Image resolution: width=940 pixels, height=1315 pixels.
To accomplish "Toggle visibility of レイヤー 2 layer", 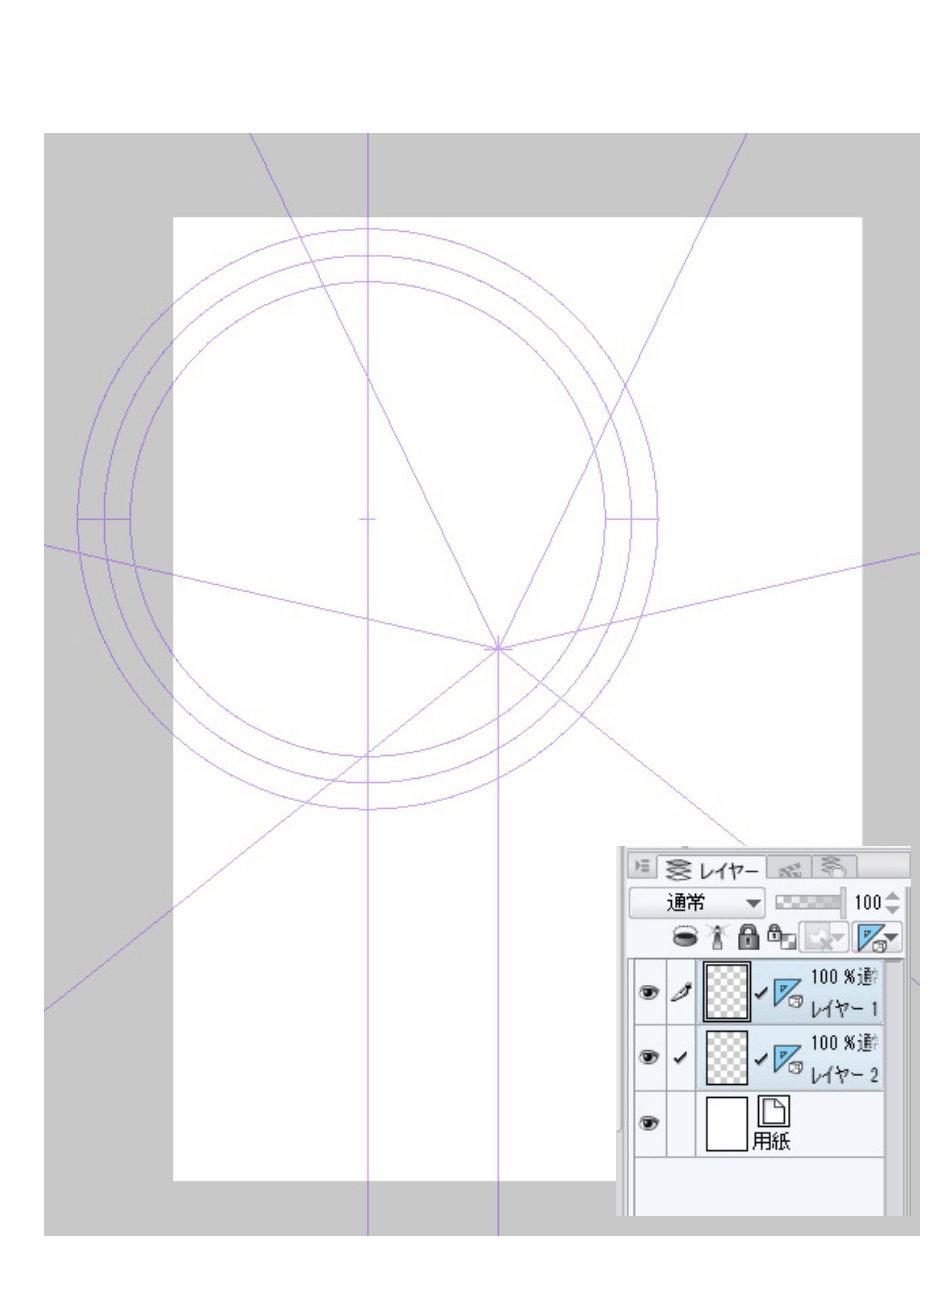I will coord(648,1058).
